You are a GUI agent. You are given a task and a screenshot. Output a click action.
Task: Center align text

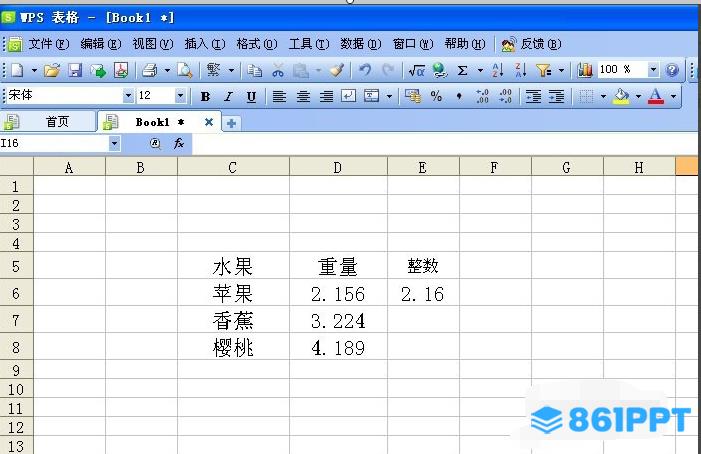click(x=303, y=96)
